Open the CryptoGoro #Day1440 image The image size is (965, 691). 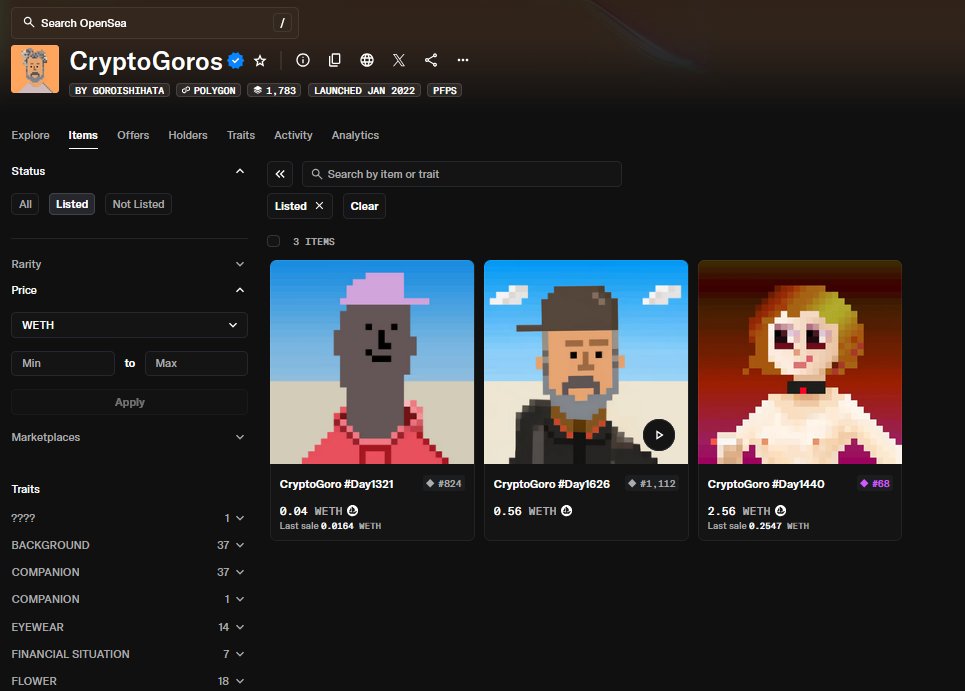coord(800,362)
